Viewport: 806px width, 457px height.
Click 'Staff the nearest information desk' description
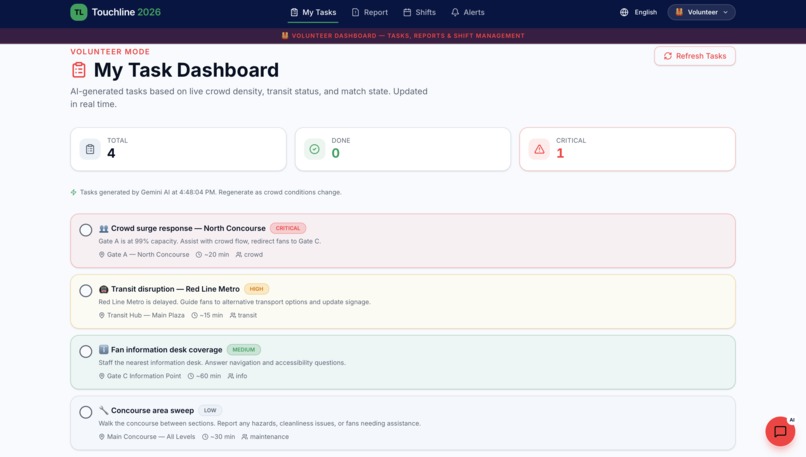[x=222, y=362]
